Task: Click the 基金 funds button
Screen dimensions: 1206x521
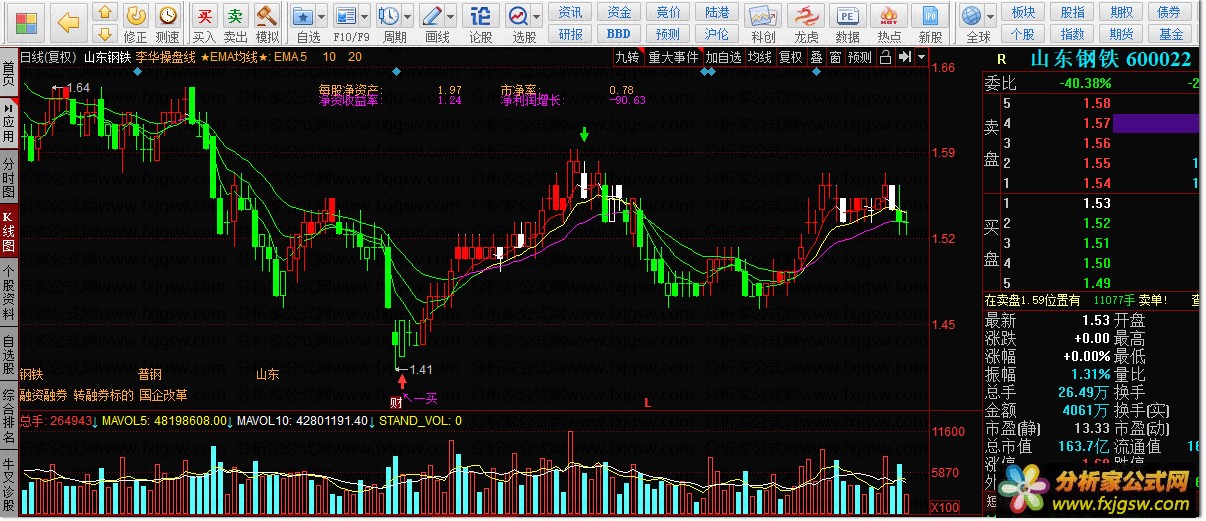Action: [1170, 33]
